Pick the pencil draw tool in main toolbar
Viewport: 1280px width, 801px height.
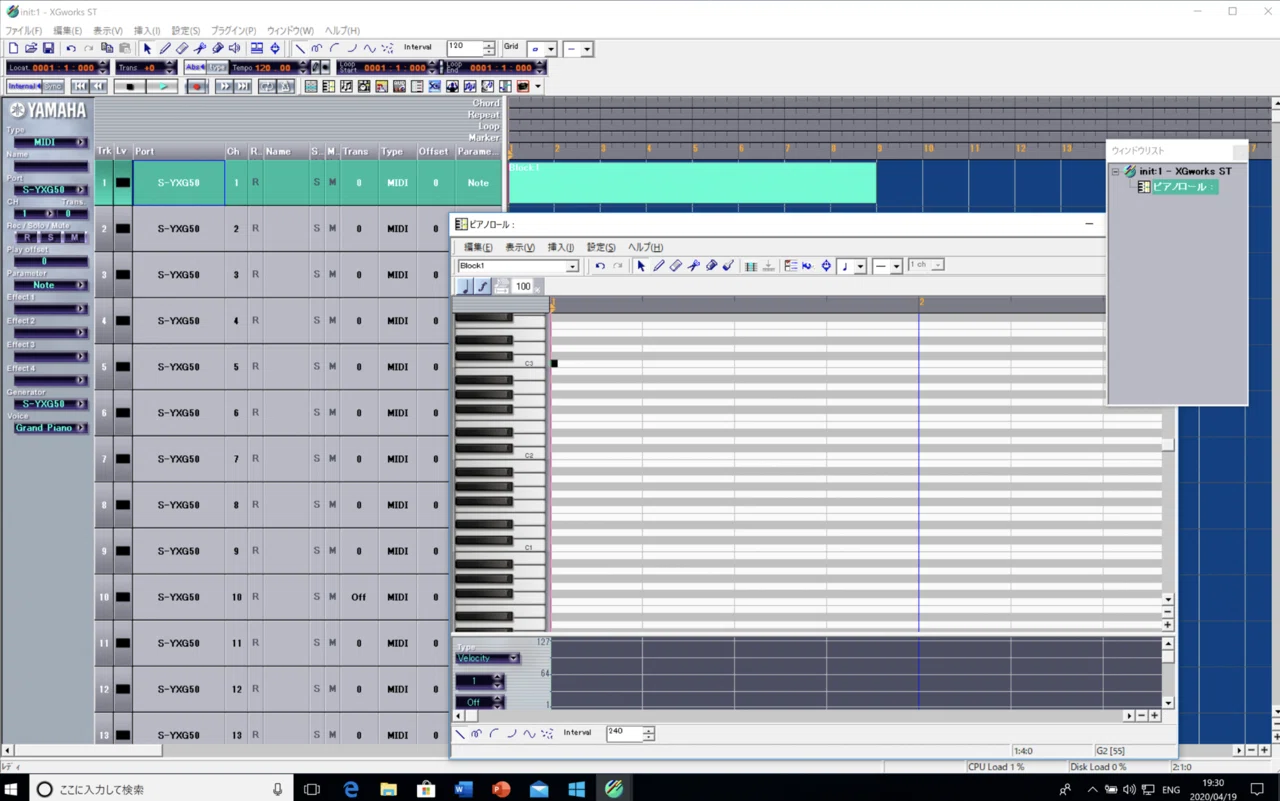coord(165,48)
